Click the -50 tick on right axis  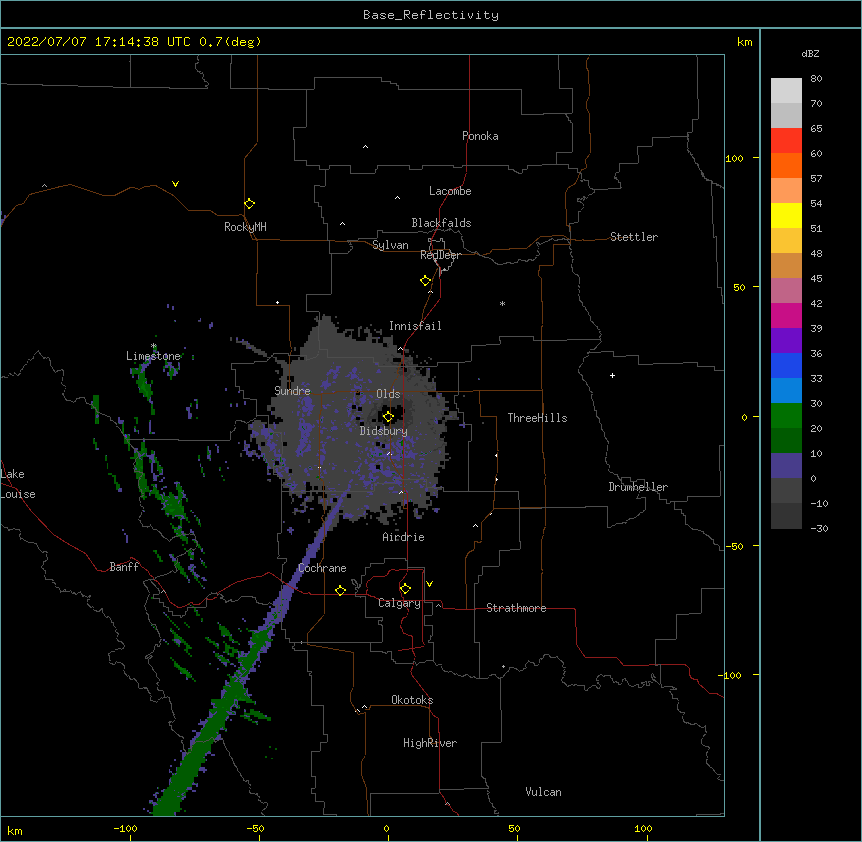click(734, 546)
